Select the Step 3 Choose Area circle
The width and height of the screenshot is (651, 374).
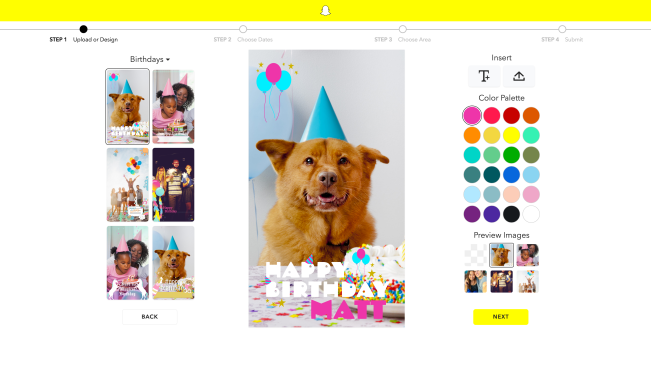pyautogui.click(x=402, y=29)
